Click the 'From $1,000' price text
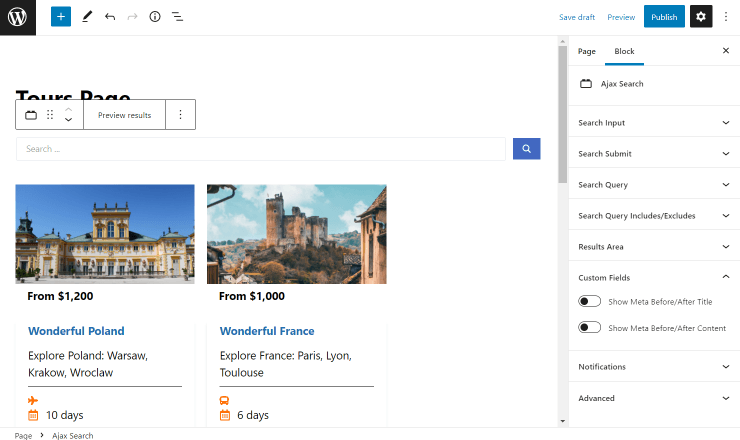The height and width of the screenshot is (440, 740). click(x=252, y=296)
